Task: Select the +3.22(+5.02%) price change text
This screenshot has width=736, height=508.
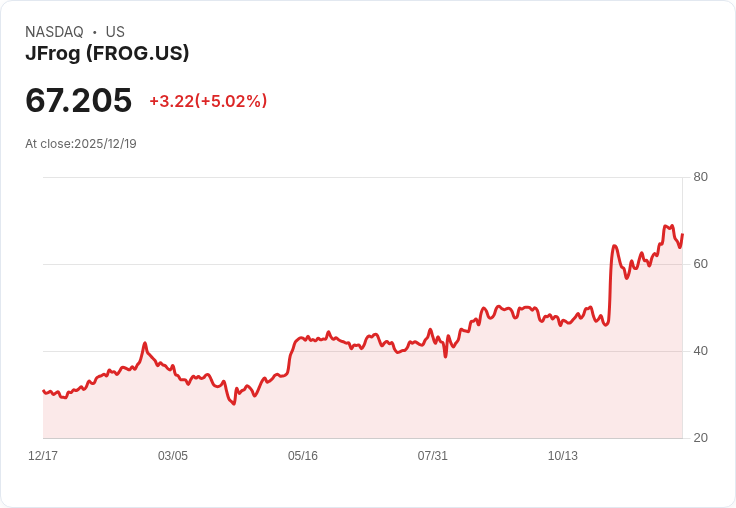Action: tap(208, 101)
